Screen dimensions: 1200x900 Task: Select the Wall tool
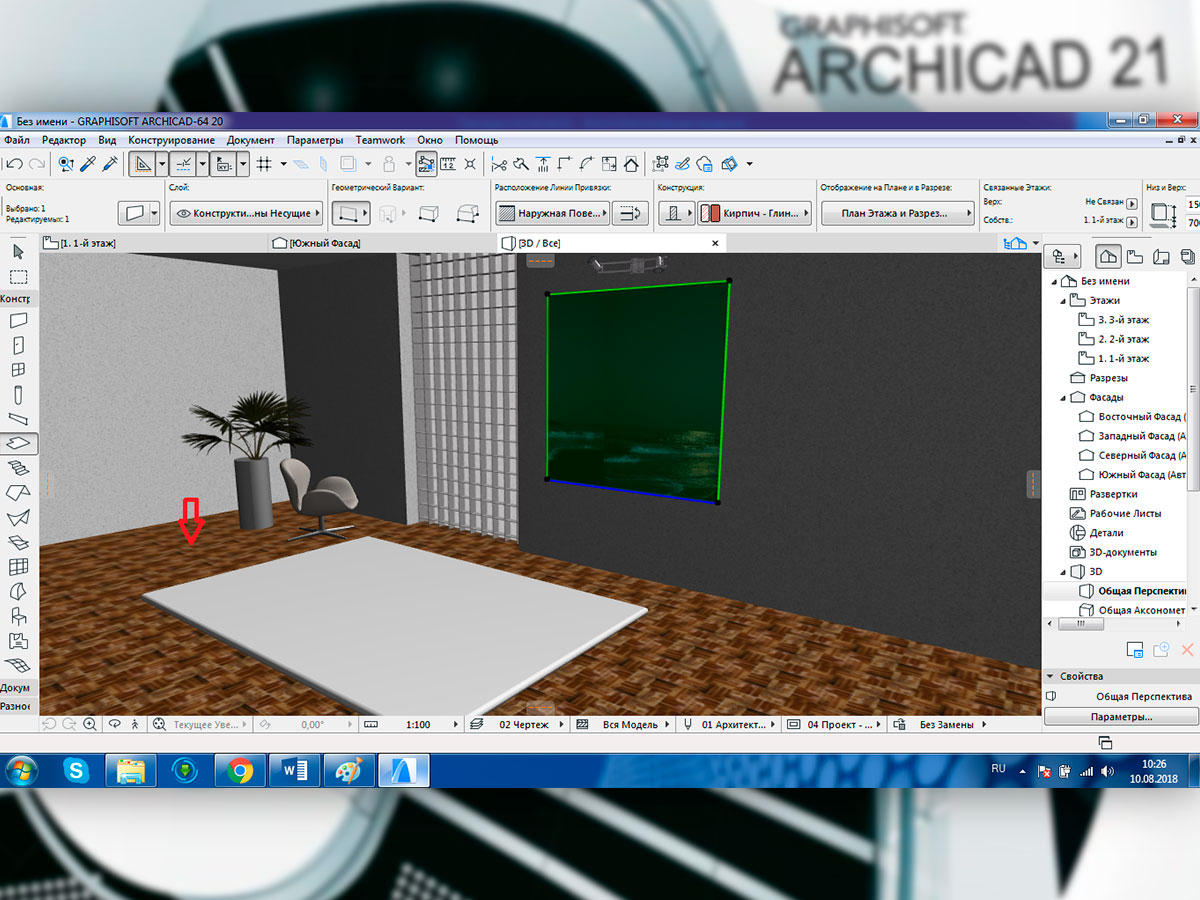coord(18,321)
